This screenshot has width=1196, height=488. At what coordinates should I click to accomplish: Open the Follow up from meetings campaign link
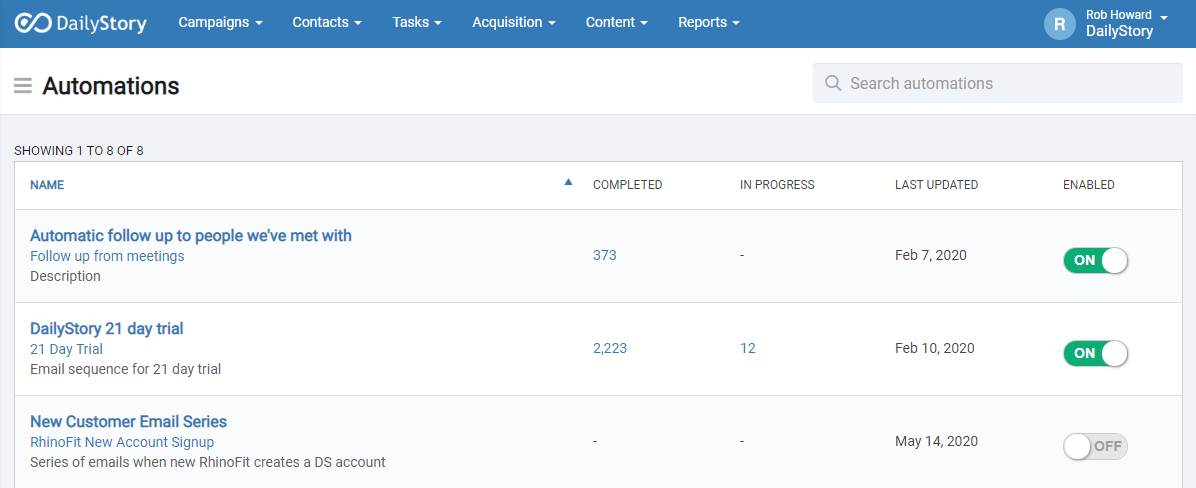coord(107,256)
